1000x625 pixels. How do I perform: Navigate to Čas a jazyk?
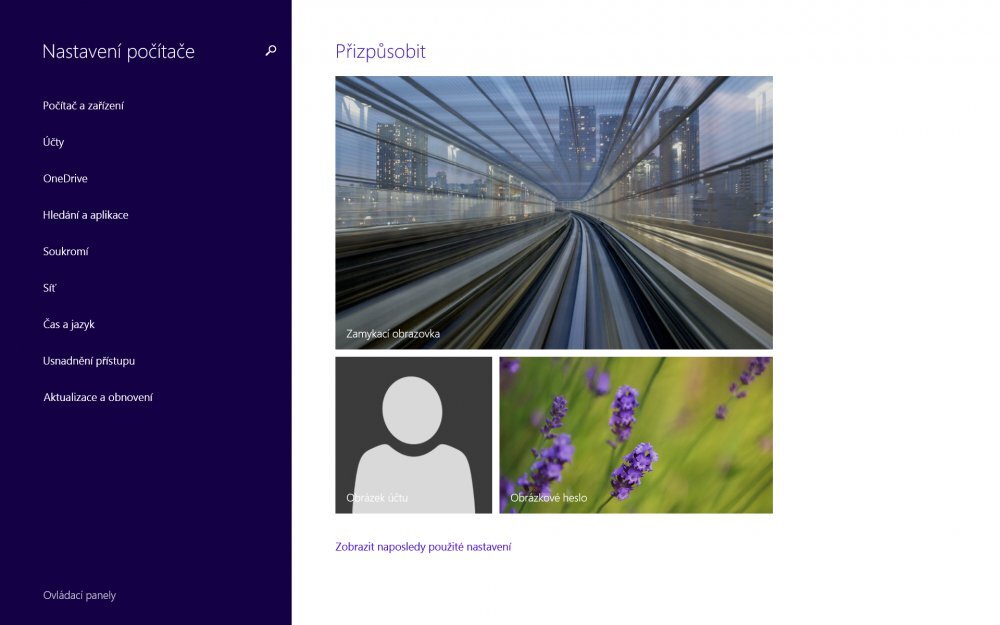(69, 325)
